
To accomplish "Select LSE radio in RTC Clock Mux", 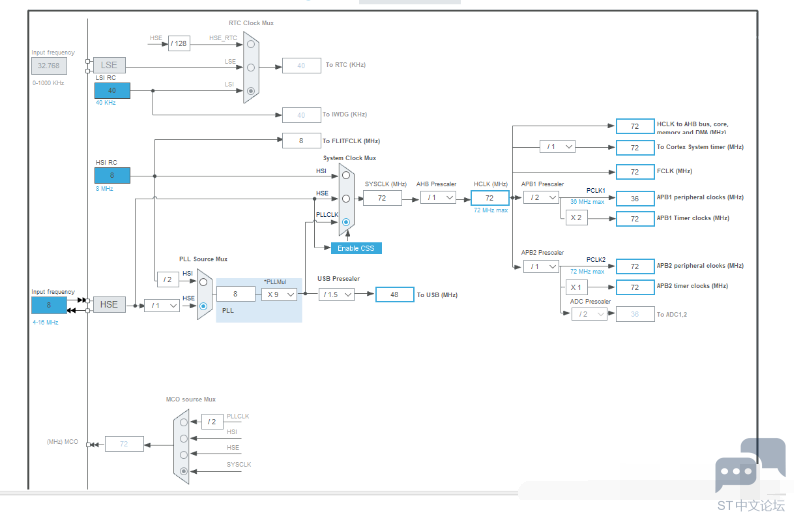I will tap(251, 67).
